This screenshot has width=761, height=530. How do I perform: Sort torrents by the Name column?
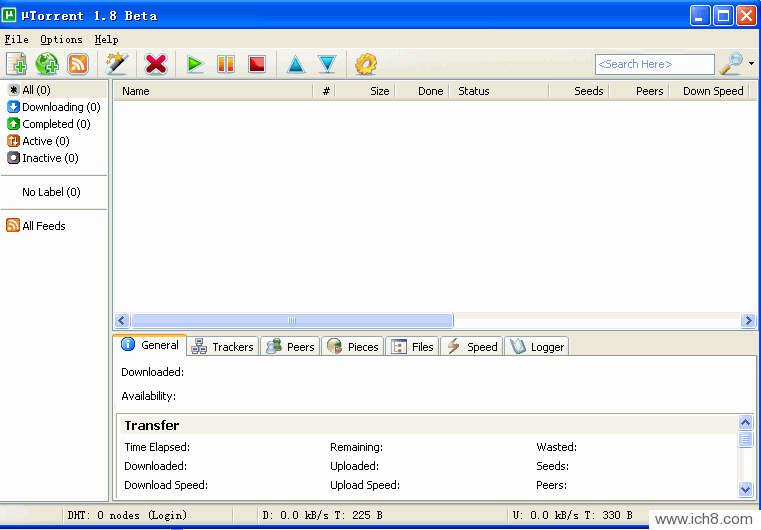point(214,91)
